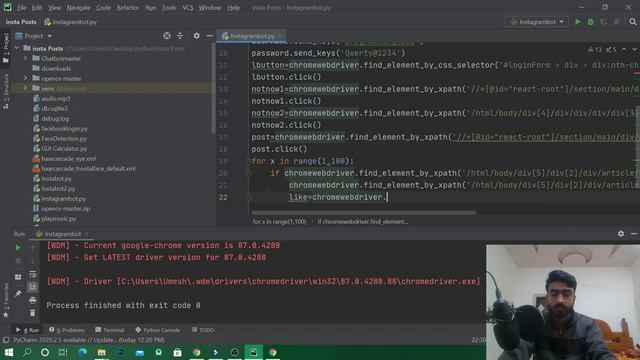The height and width of the screenshot is (360, 640).
Task: Click the warnings count indicator in editor
Action: click(595, 49)
